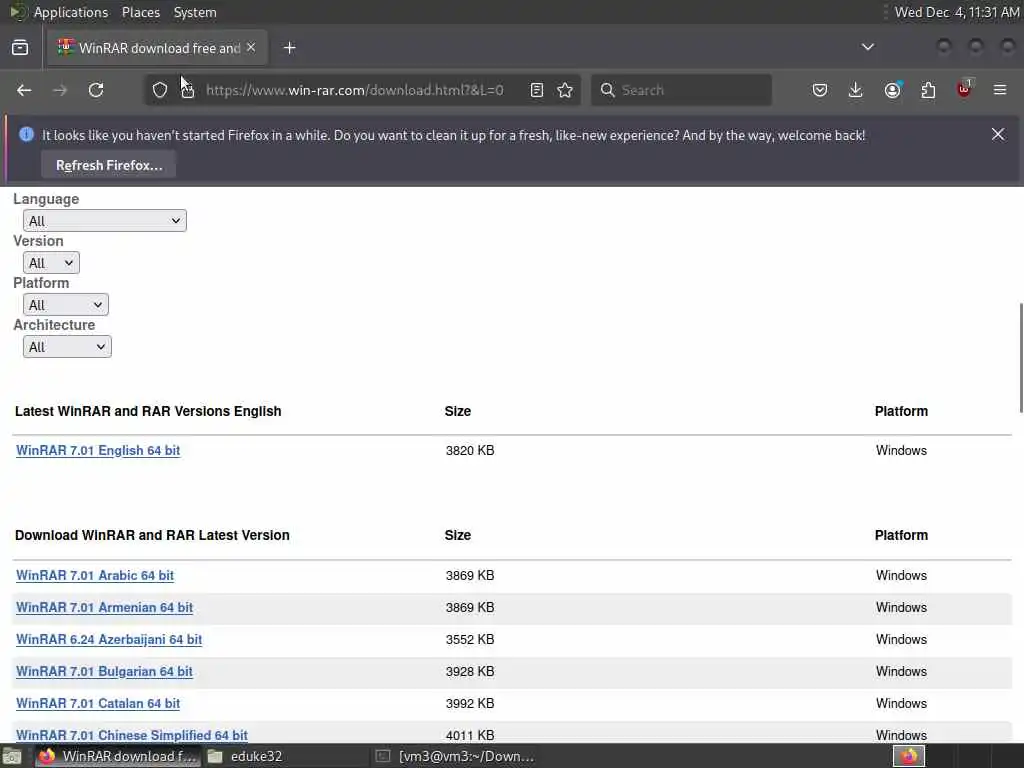The height and width of the screenshot is (768, 1024).
Task: Click the info icon in notification bar
Action: 27,135
